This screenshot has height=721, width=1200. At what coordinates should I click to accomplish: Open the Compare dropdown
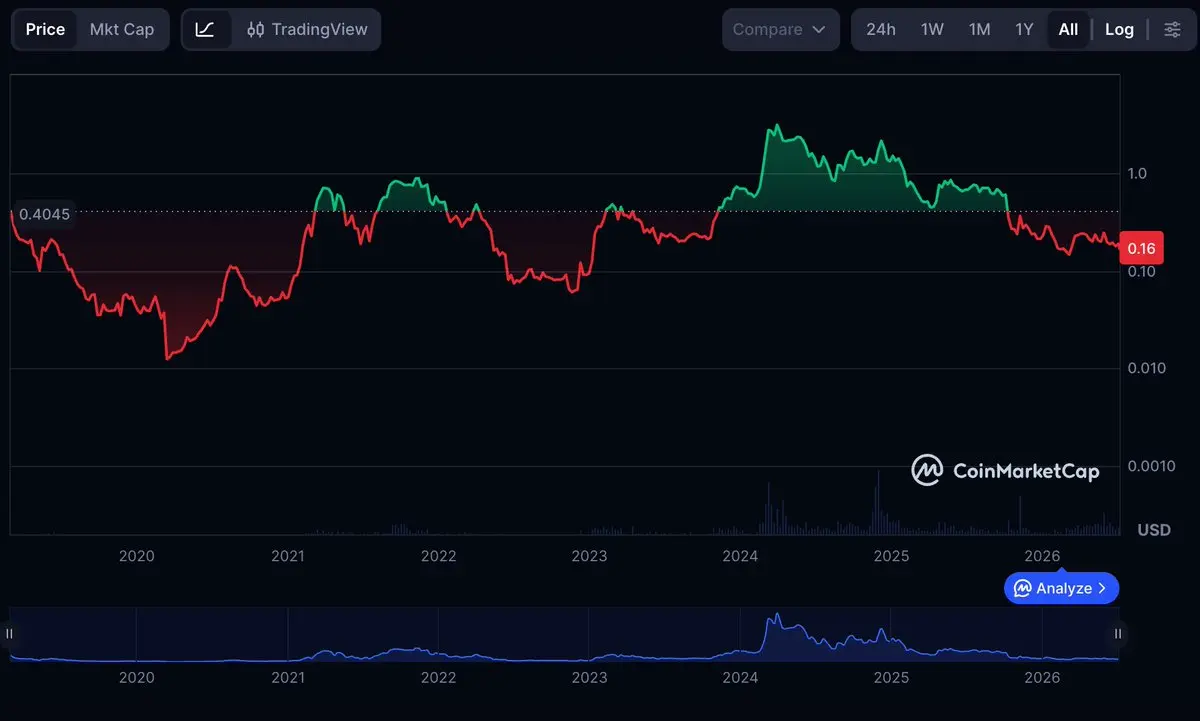781,29
